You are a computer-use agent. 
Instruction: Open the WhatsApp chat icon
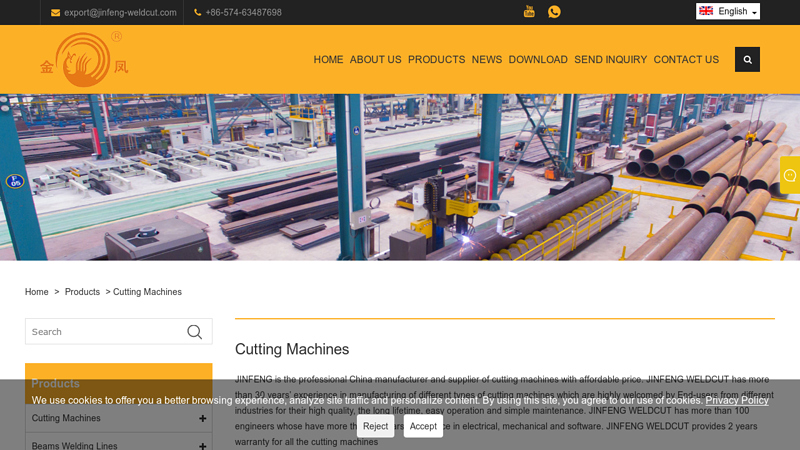click(554, 12)
